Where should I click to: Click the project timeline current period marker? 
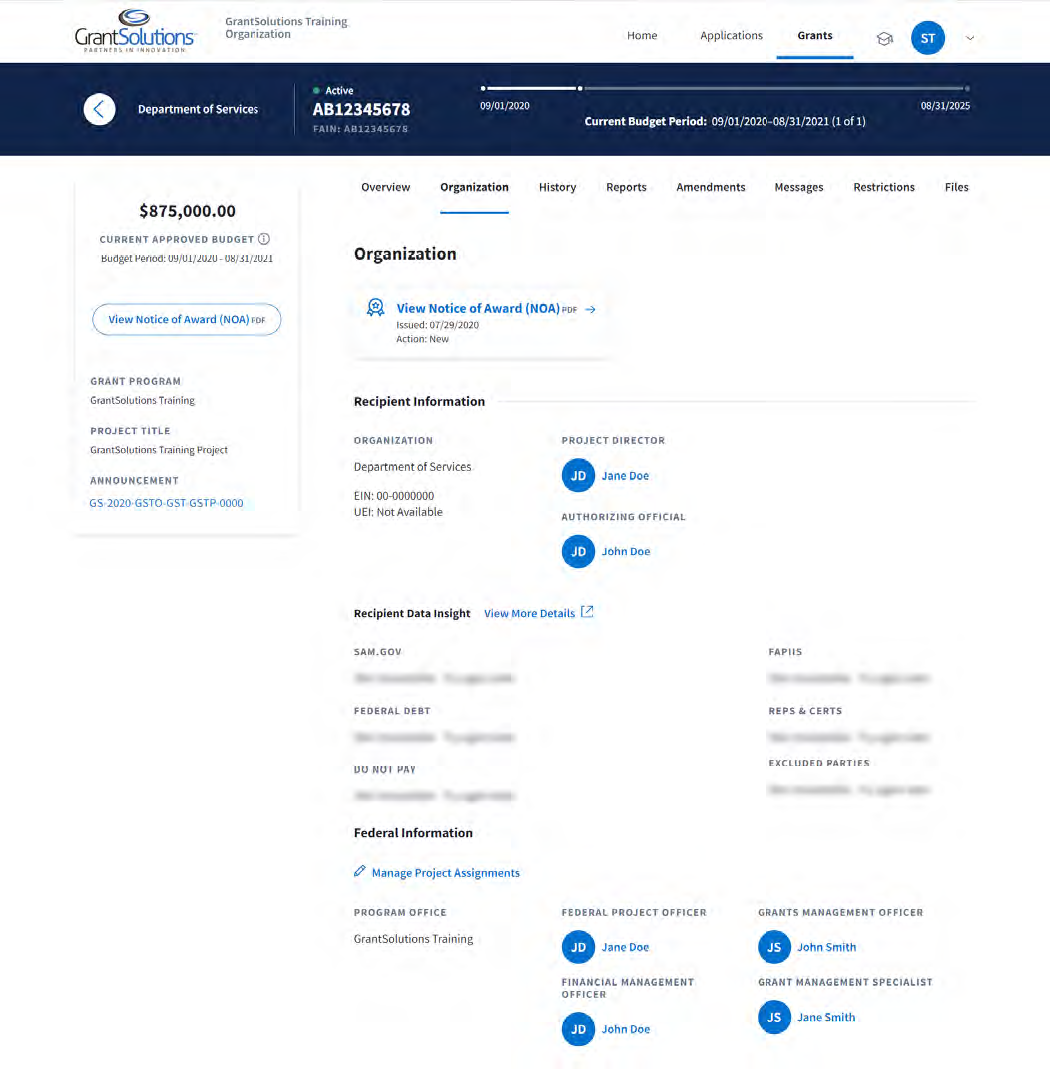(580, 88)
